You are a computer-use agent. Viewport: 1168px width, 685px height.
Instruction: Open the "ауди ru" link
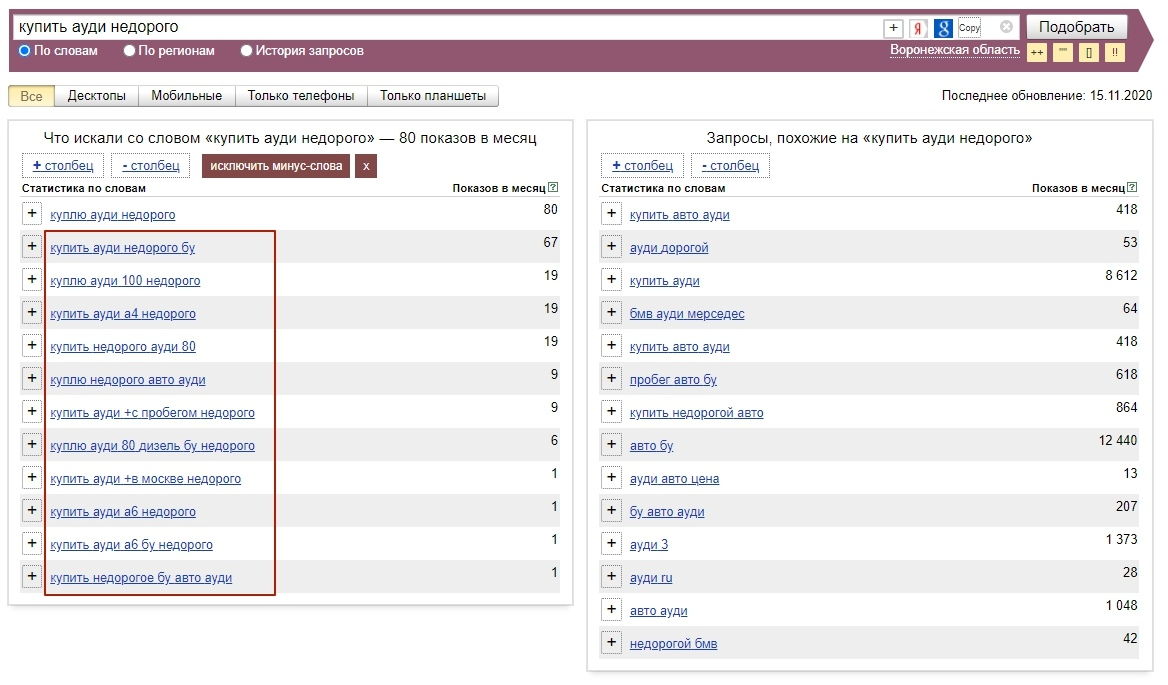coord(651,578)
